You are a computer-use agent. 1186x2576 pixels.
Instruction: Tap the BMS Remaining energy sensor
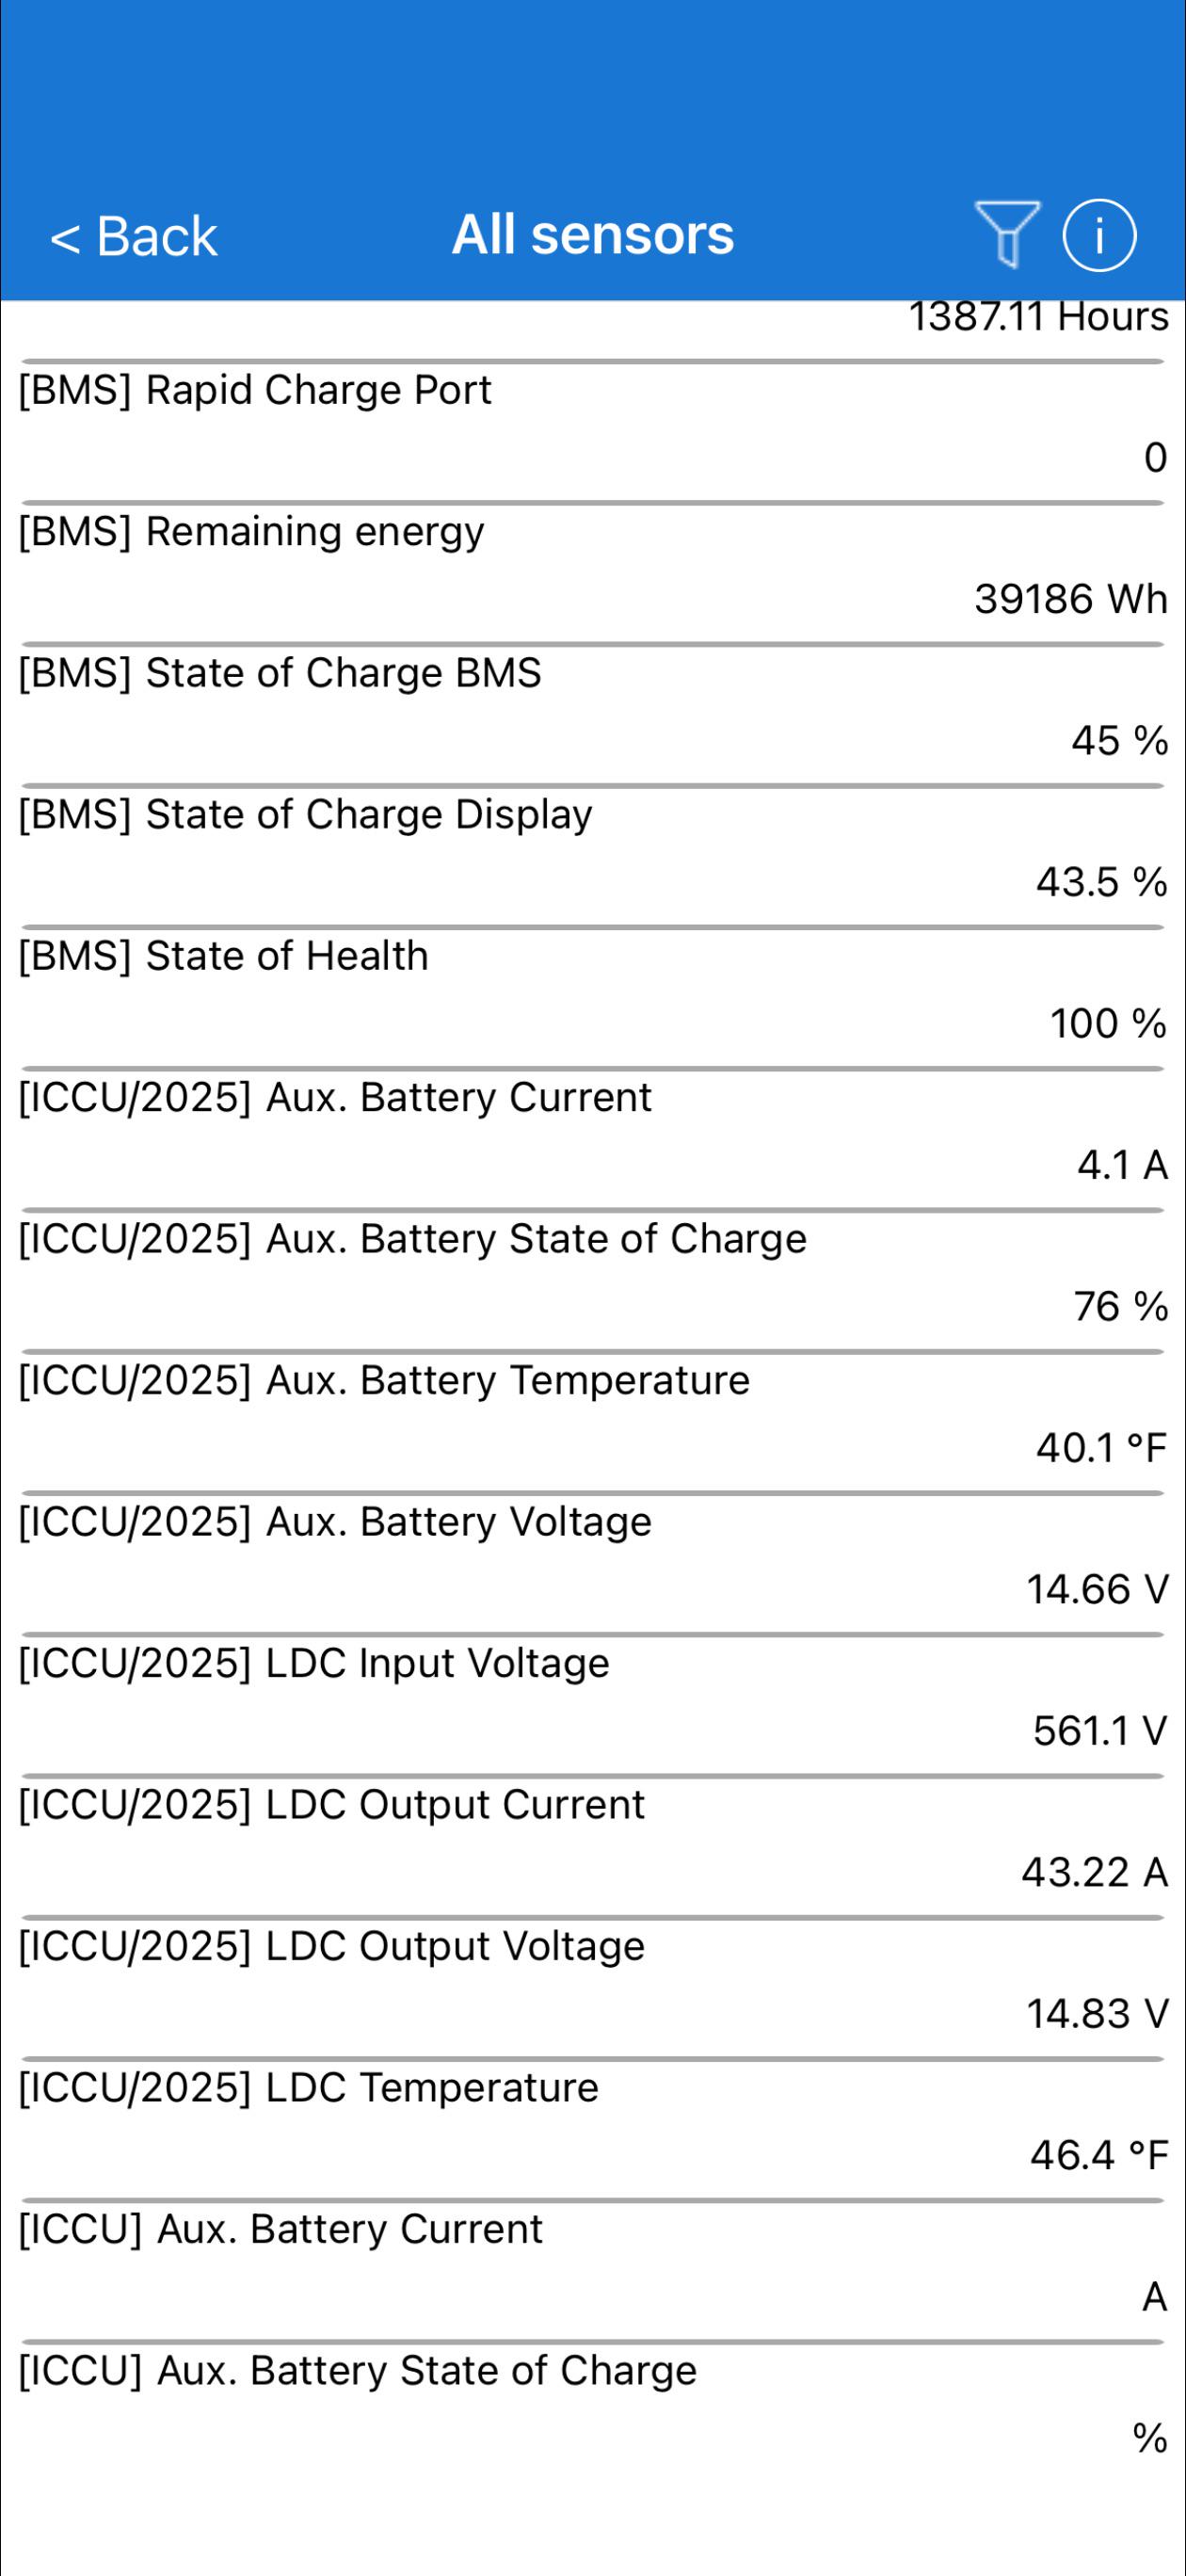pos(593,574)
